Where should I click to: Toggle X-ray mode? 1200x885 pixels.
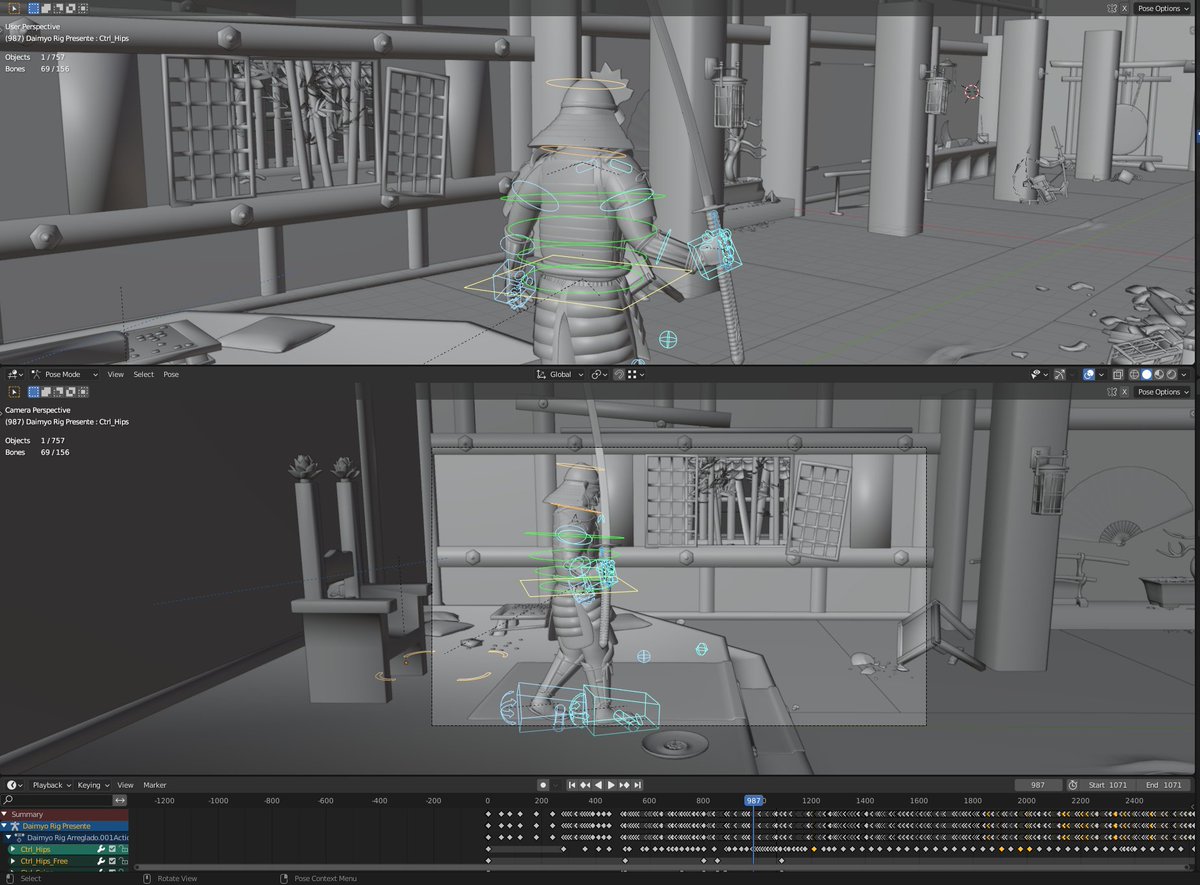tap(1118, 374)
